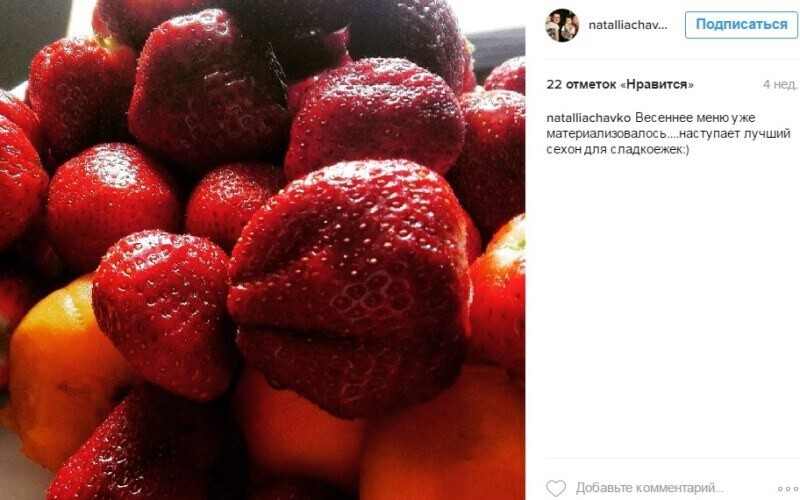800x500 pixels.
Task: Click the strawberry photo
Action: [262, 250]
